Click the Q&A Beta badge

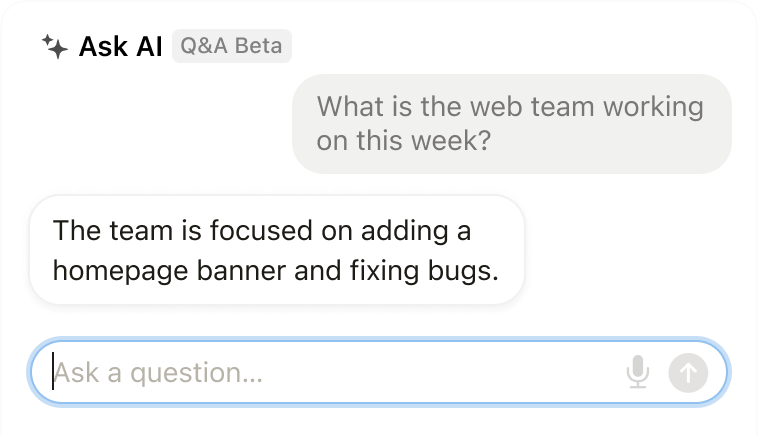[232, 46]
